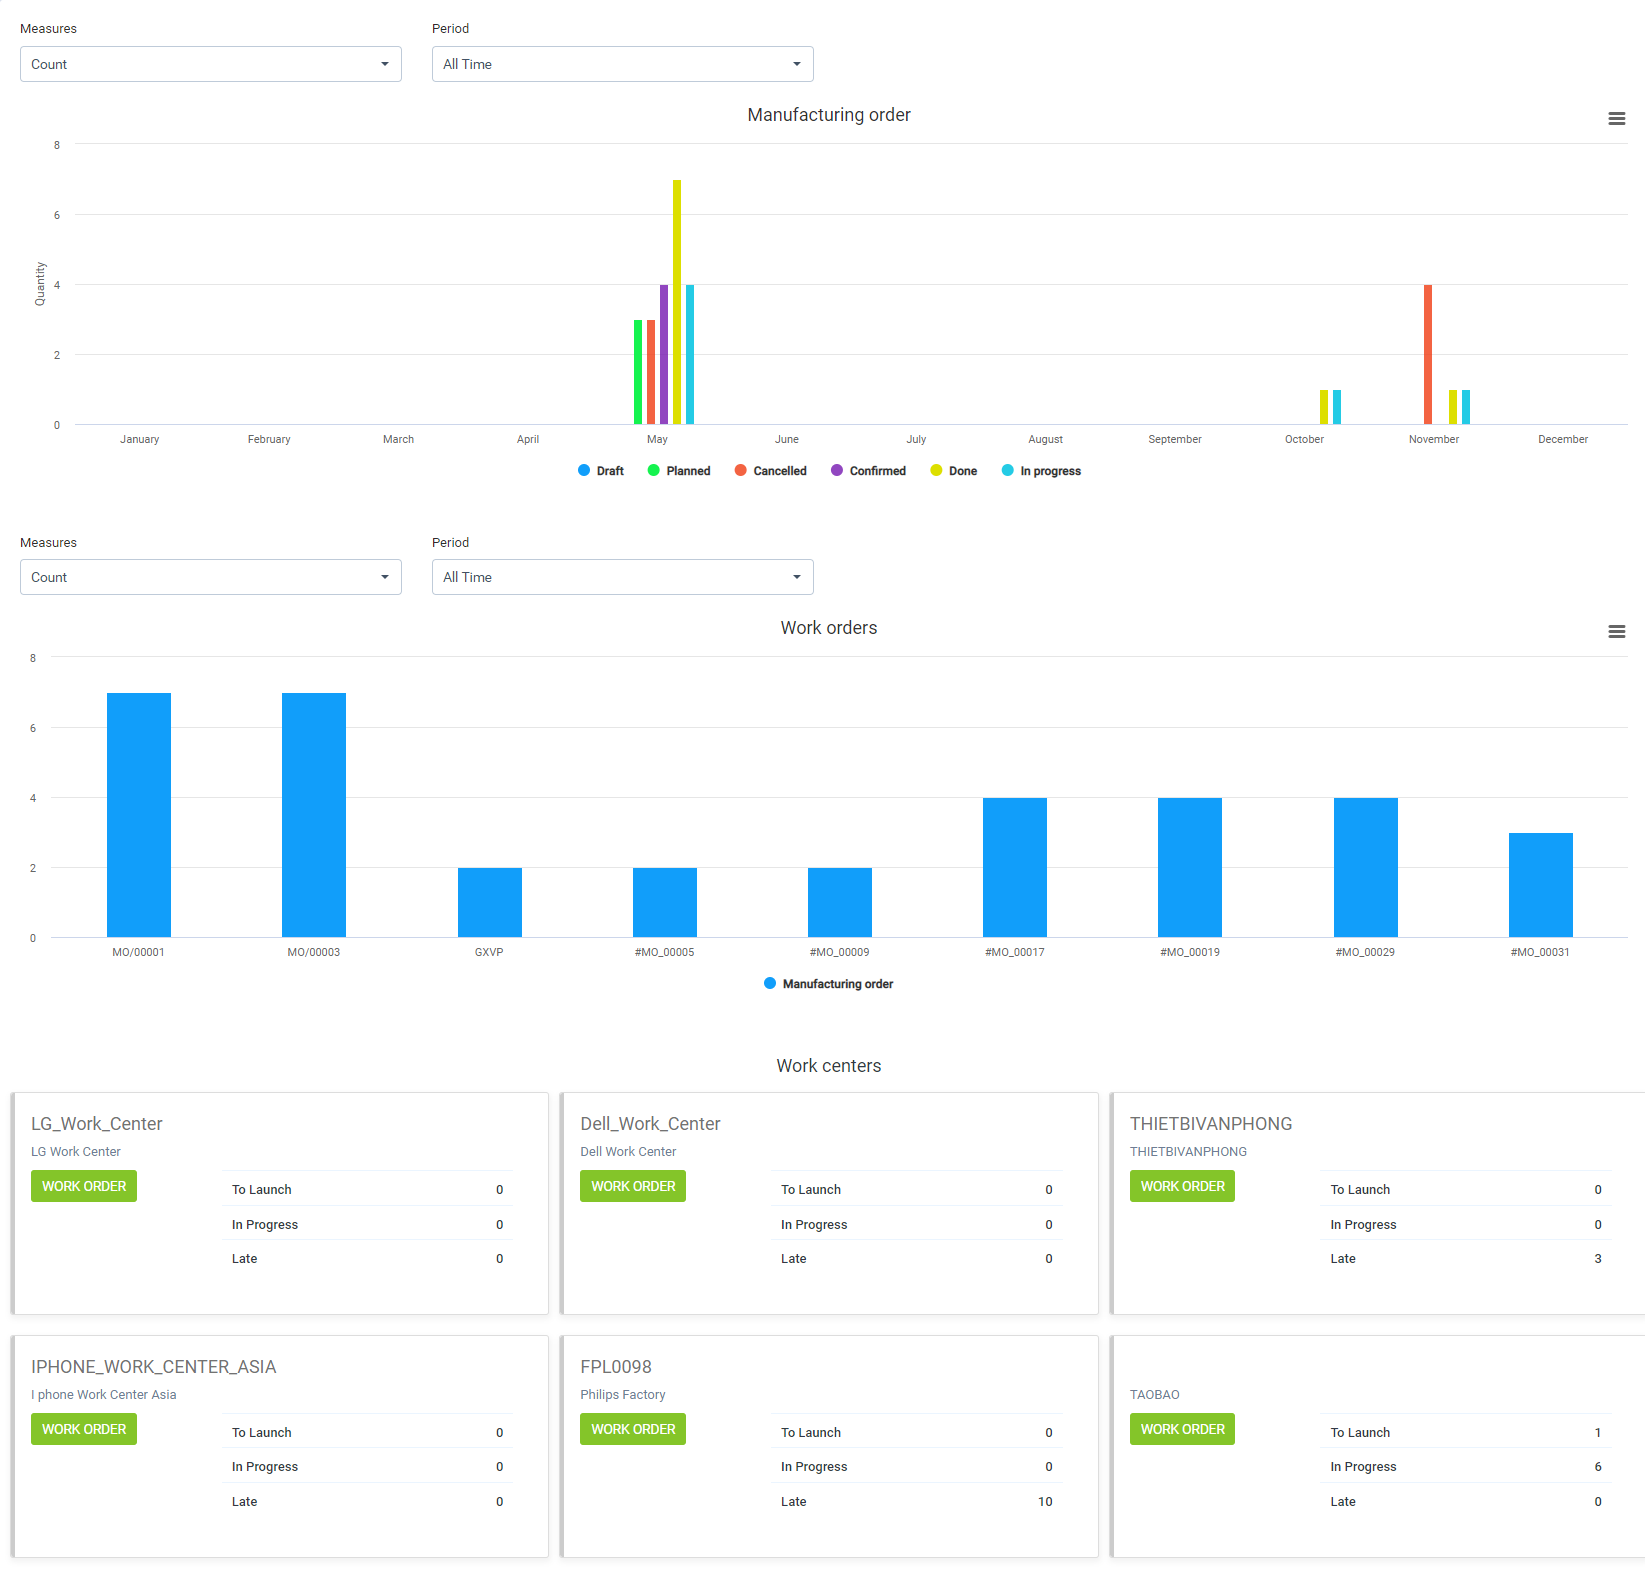Screen dimensions: 1645x1580
Task: Click the yellow Done bar in October
Action: [x=1324, y=407]
